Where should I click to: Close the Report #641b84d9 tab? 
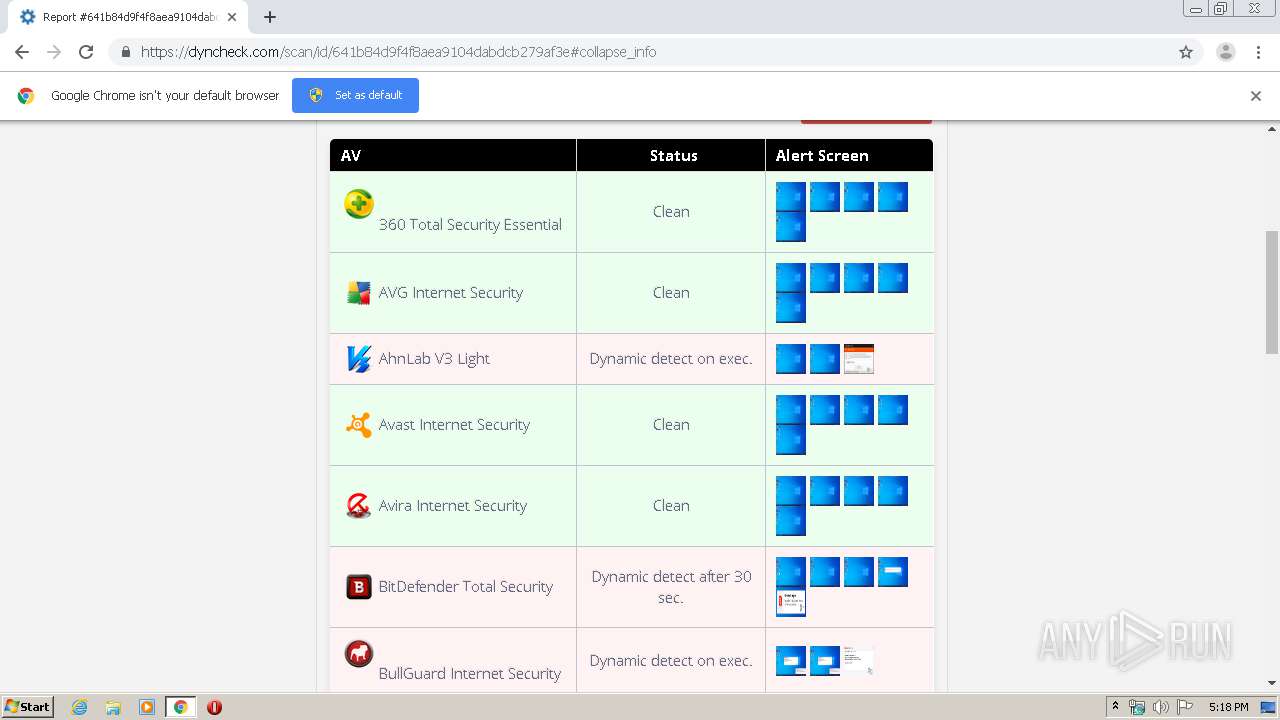pyautogui.click(x=233, y=17)
